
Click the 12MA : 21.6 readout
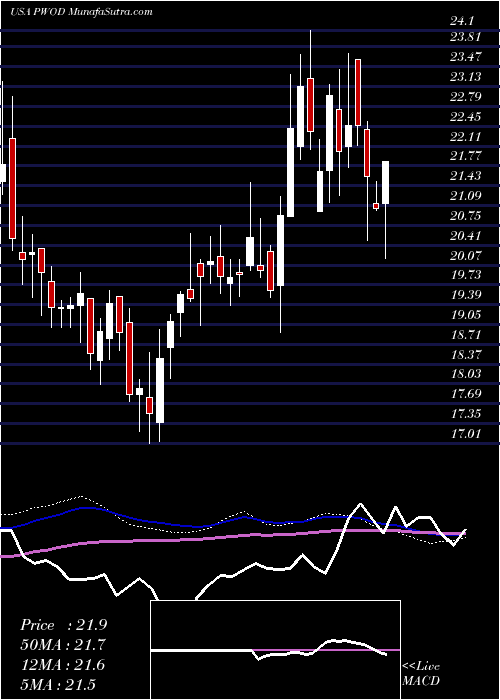[x=62, y=665]
